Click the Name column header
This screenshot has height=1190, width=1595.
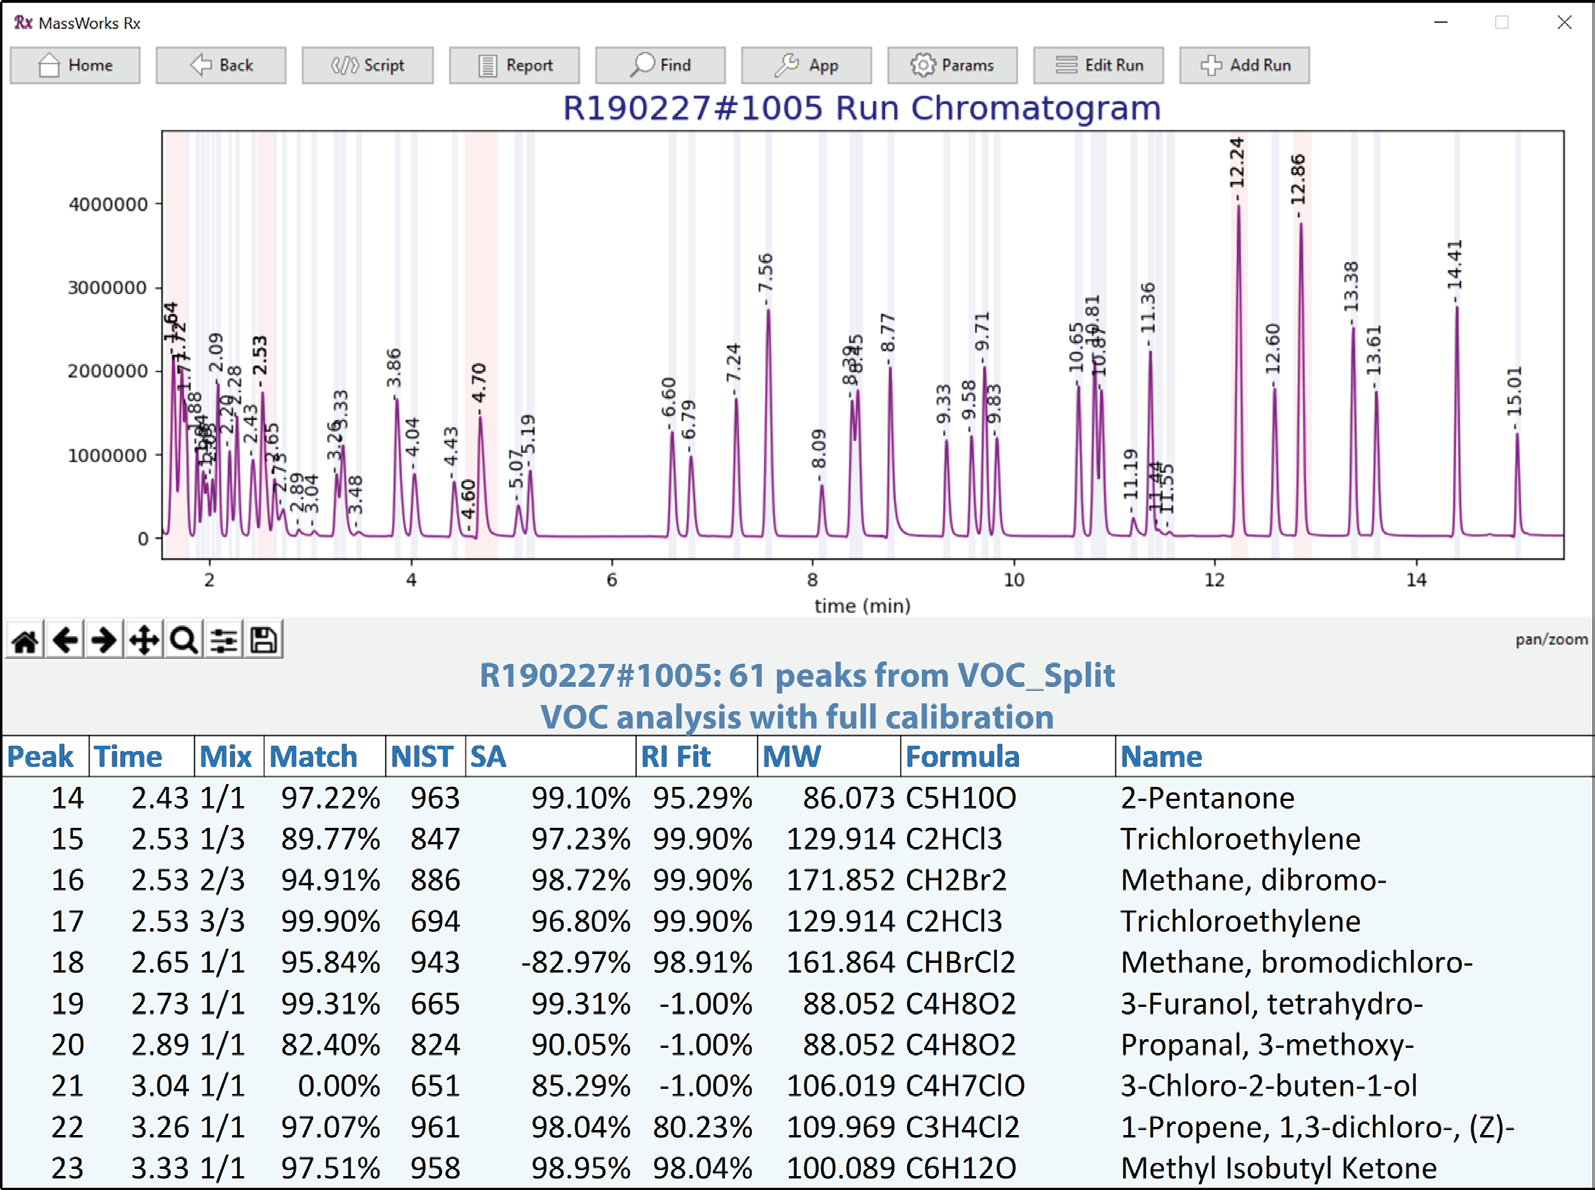coord(1161,757)
